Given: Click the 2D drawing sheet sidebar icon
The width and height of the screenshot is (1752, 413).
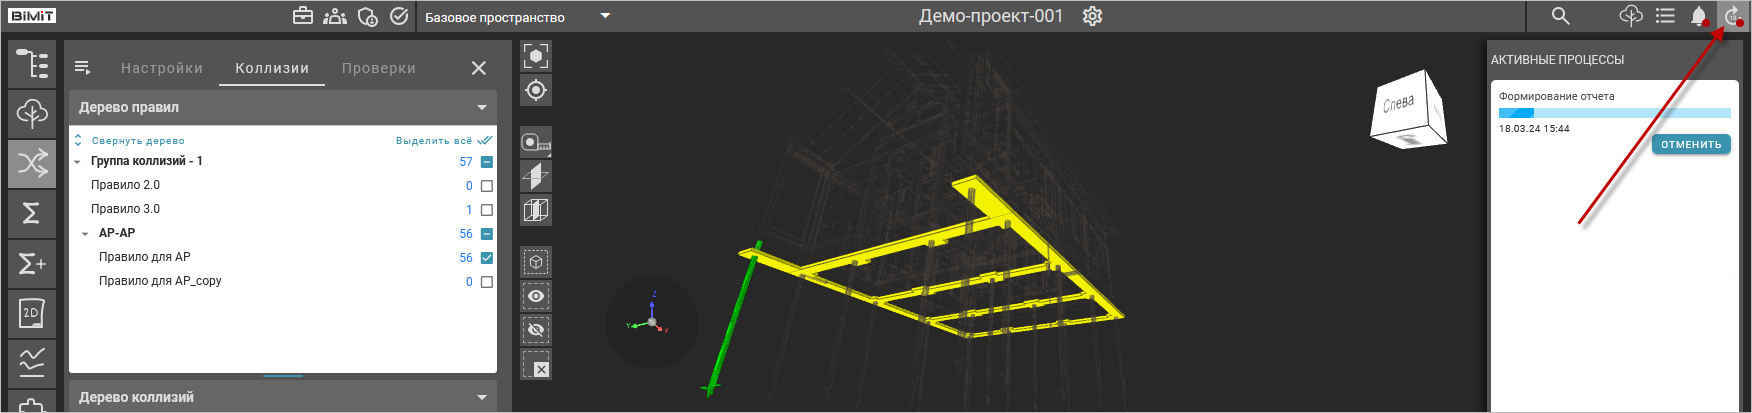Looking at the screenshot, I should pos(32,313).
